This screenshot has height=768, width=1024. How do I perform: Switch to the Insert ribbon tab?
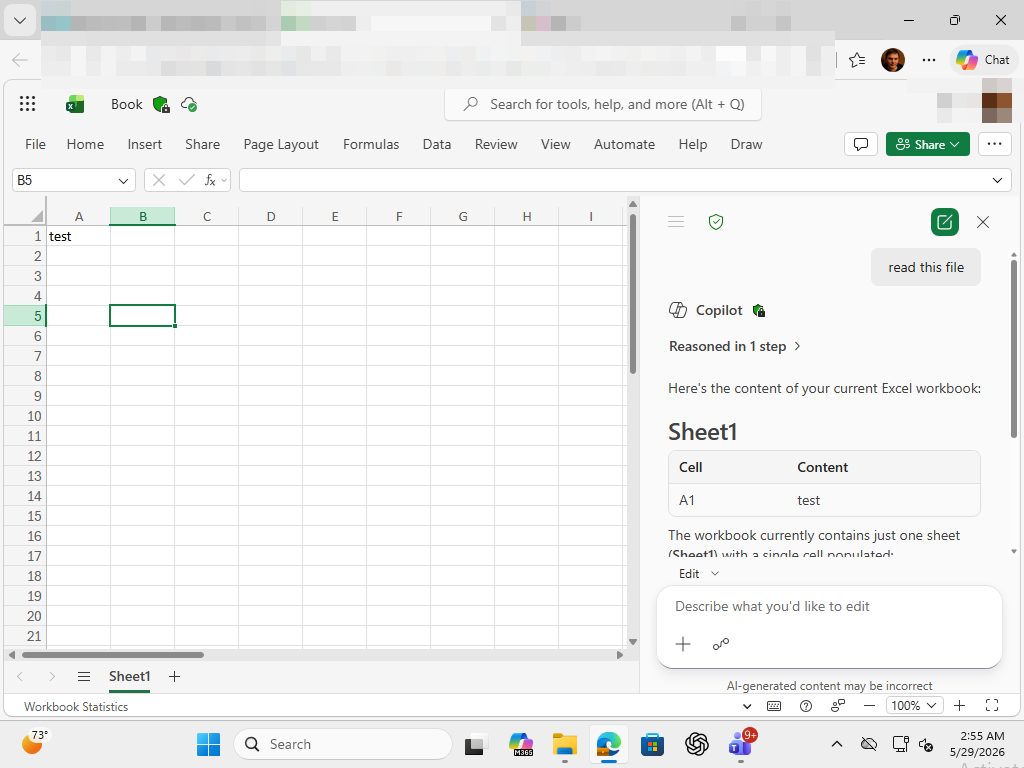144,144
